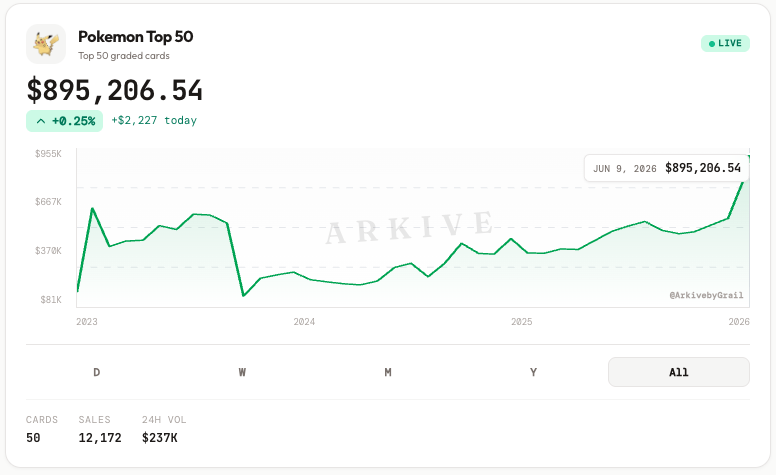This screenshot has height=475, width=776.
Task: Click the CARDS stat label
Action: click(x=42, y=420)
